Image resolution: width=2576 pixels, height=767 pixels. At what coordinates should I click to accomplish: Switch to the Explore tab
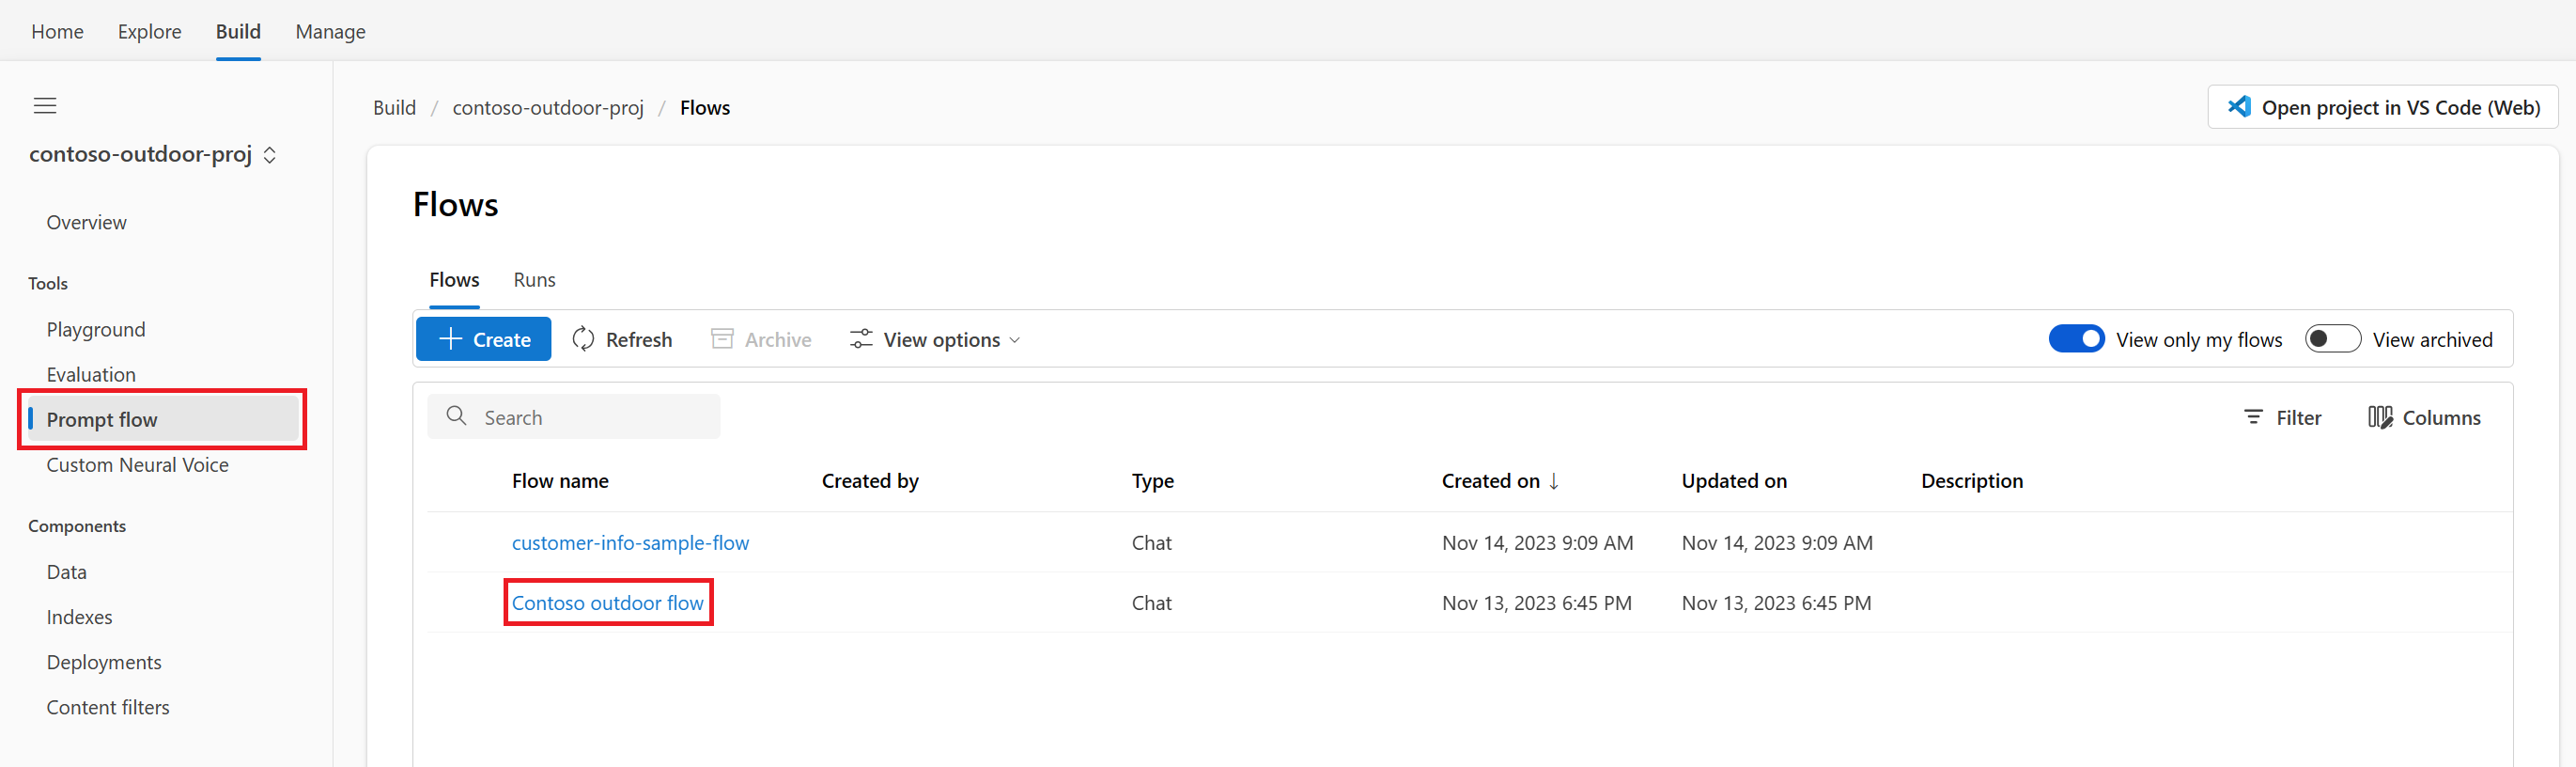click(149, 32)
